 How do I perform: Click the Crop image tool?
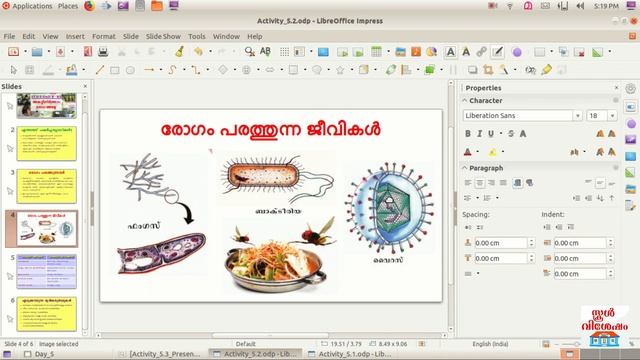[x=488, y=70]
